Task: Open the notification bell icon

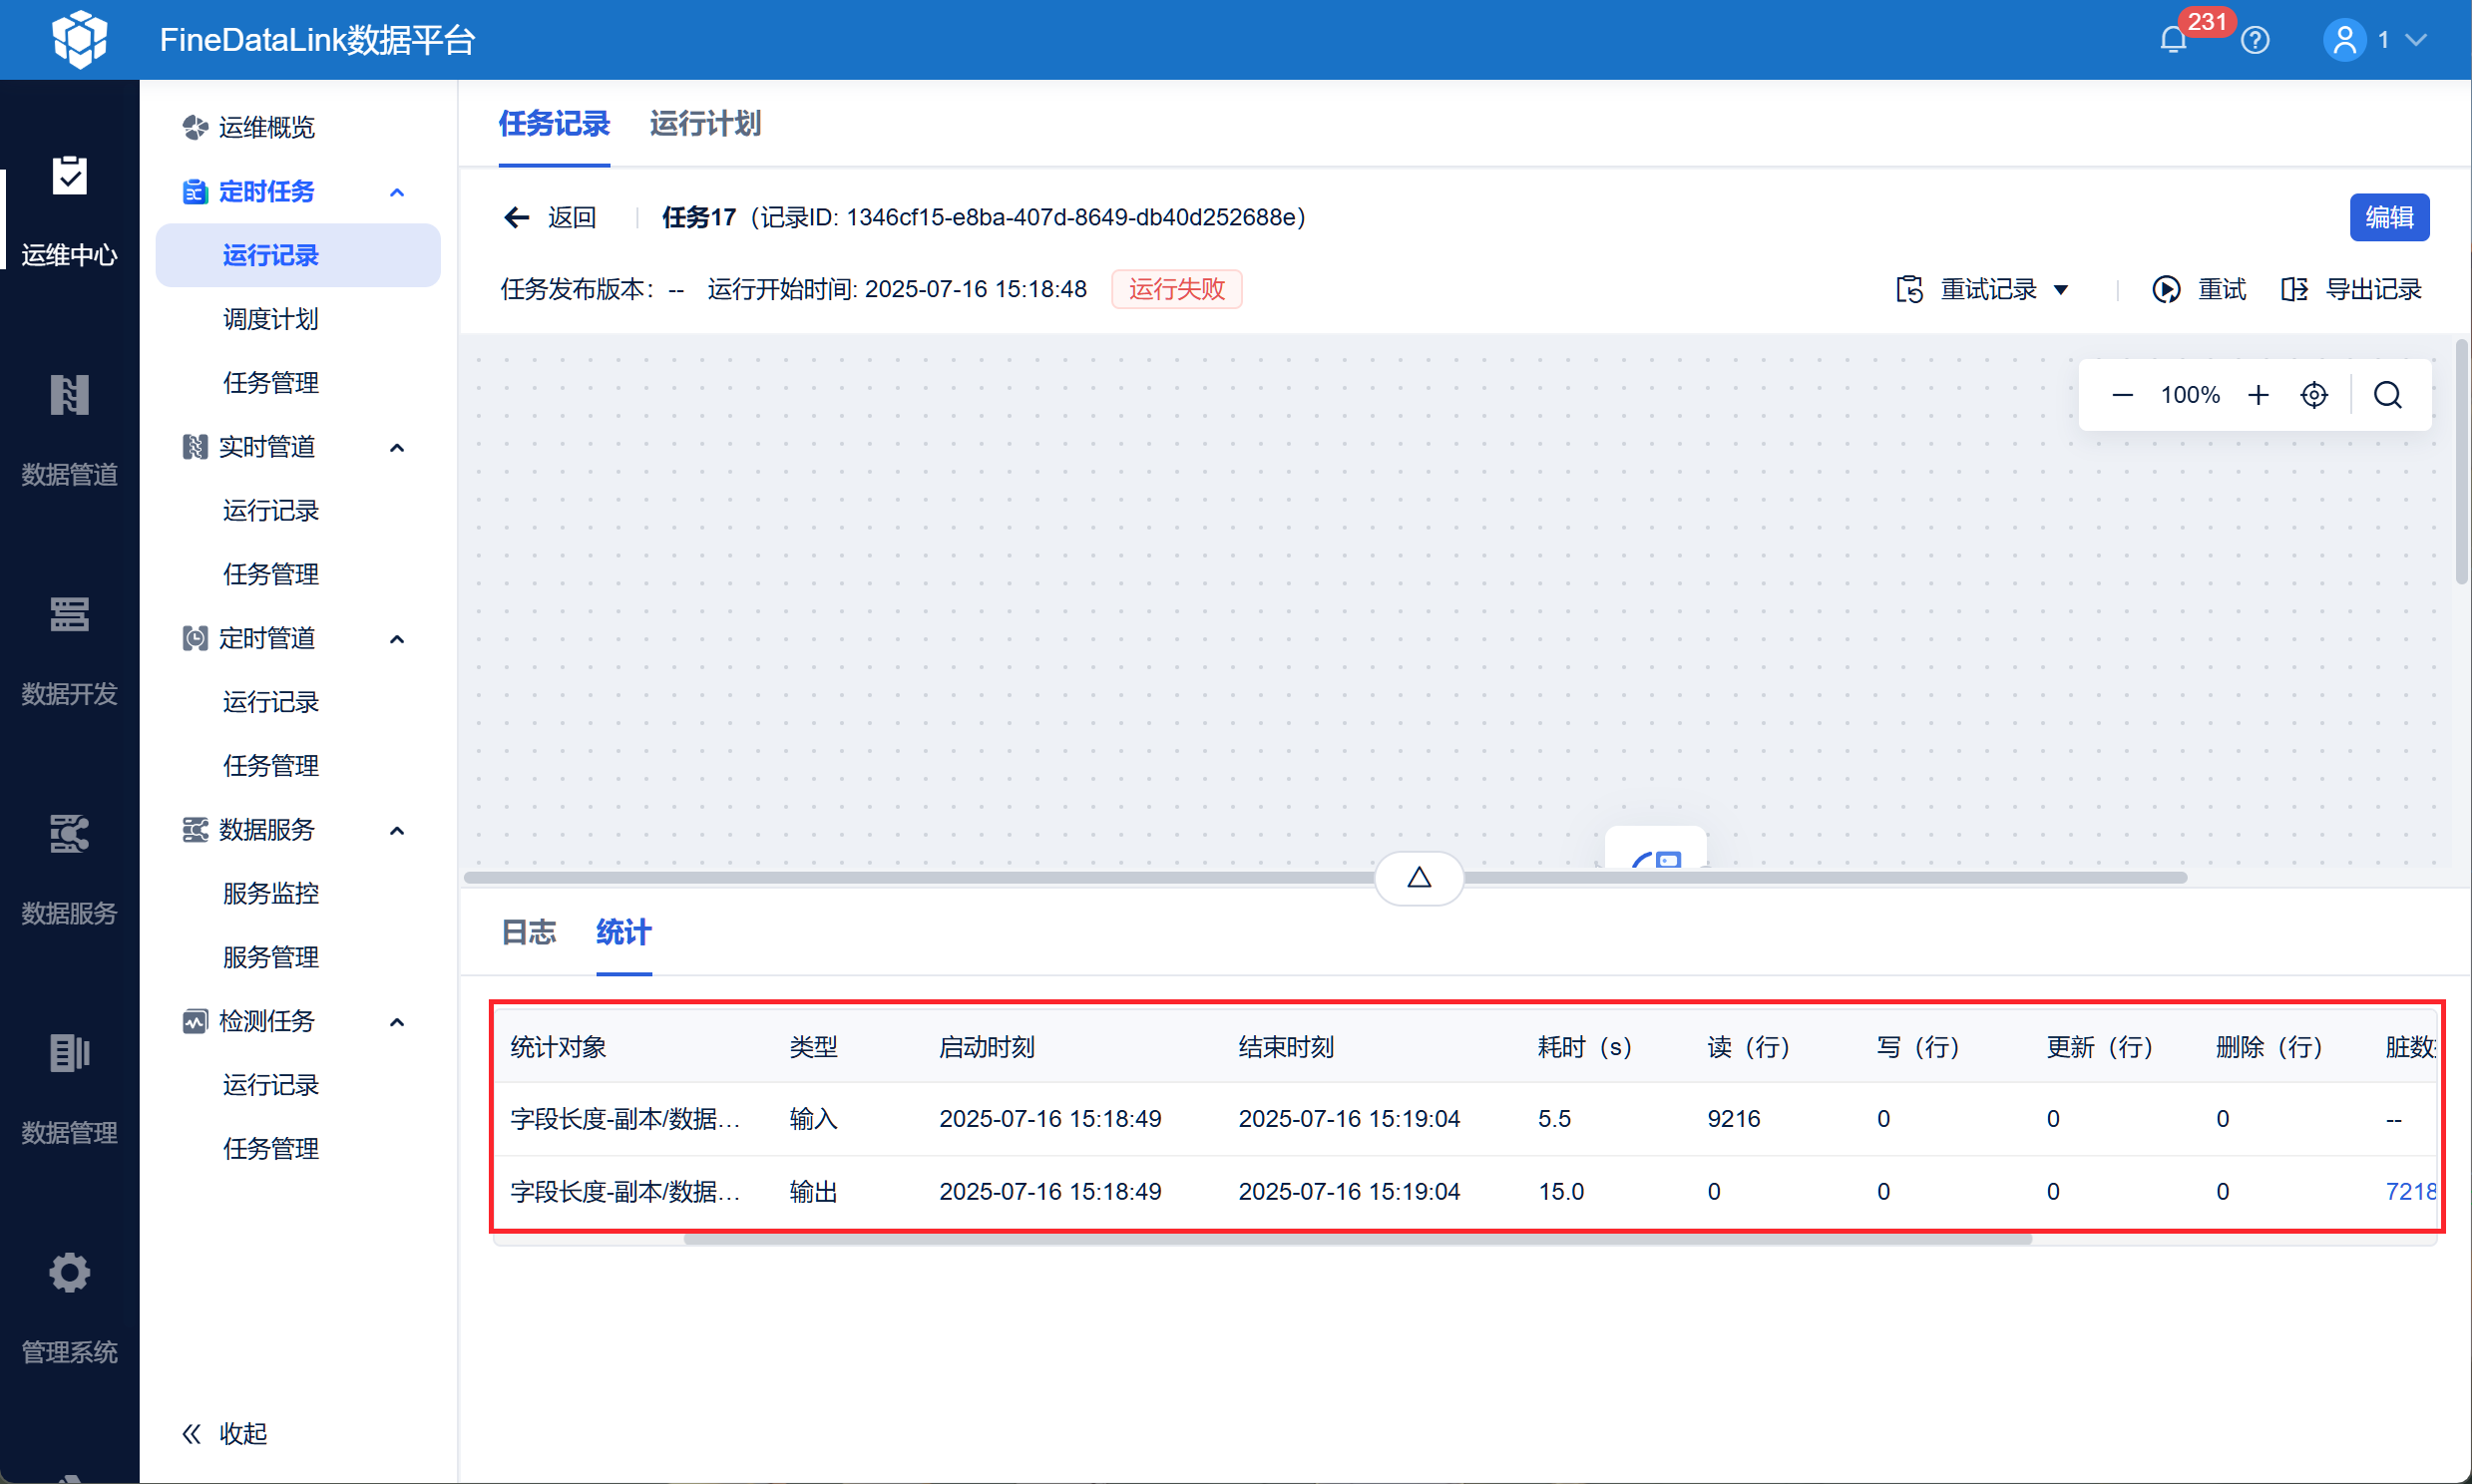Action: click(x=2172, y=40)
